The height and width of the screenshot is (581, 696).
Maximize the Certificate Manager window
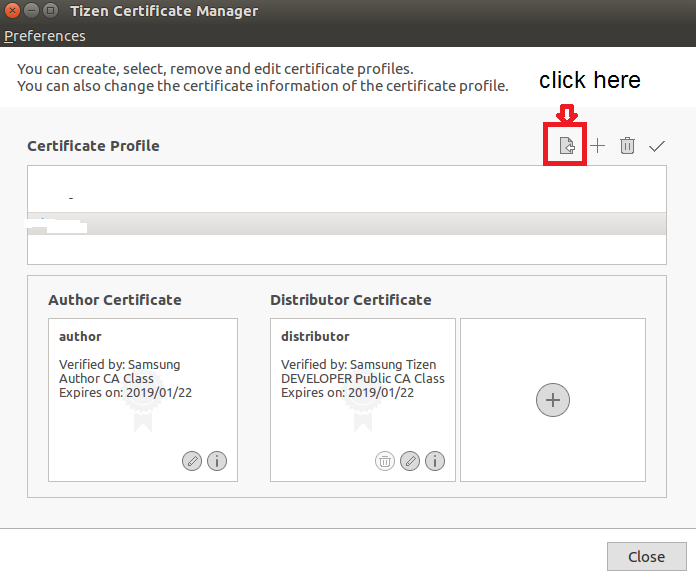tap(50, 11)
